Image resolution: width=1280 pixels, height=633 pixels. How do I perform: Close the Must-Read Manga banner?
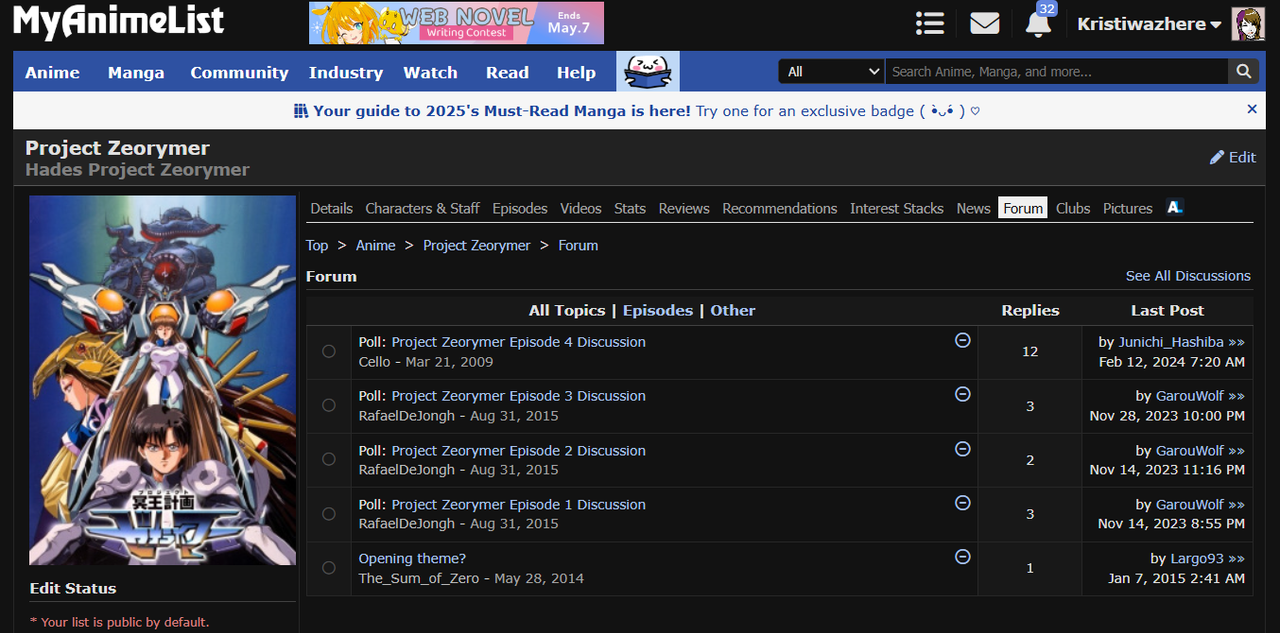click(1252, 109)
